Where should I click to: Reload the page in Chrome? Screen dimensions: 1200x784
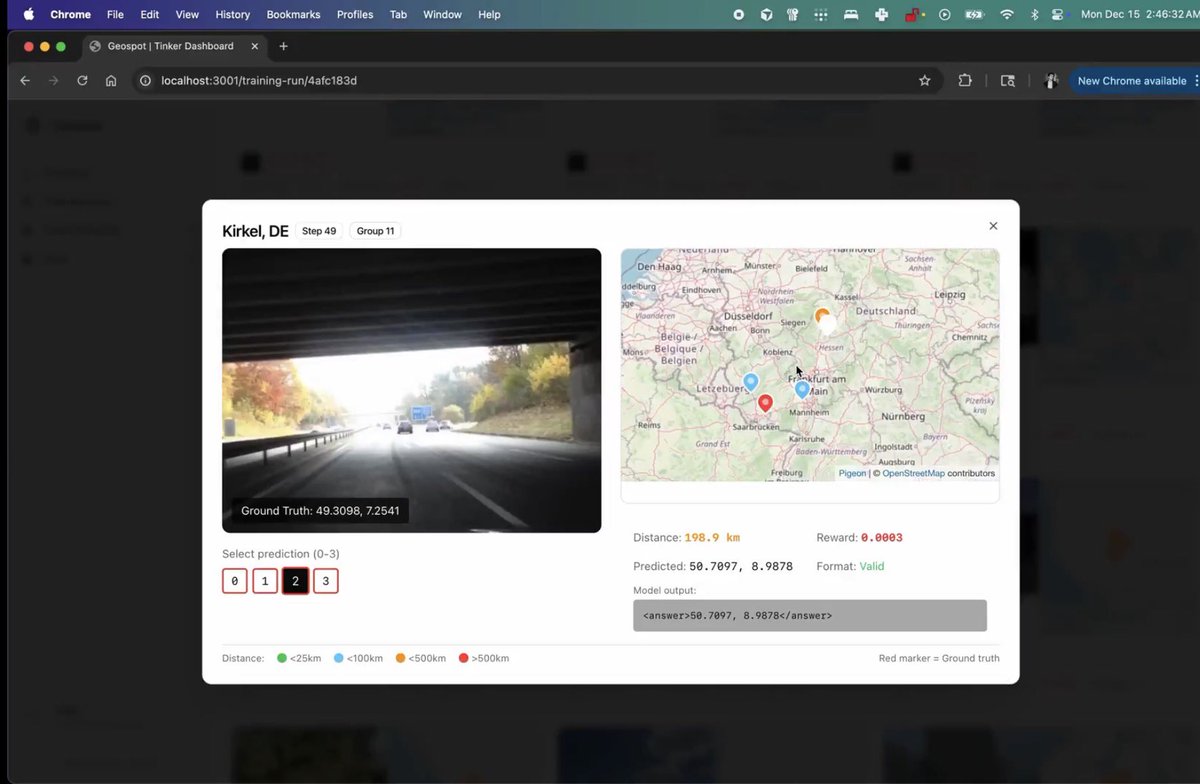(x=82, y=81)
